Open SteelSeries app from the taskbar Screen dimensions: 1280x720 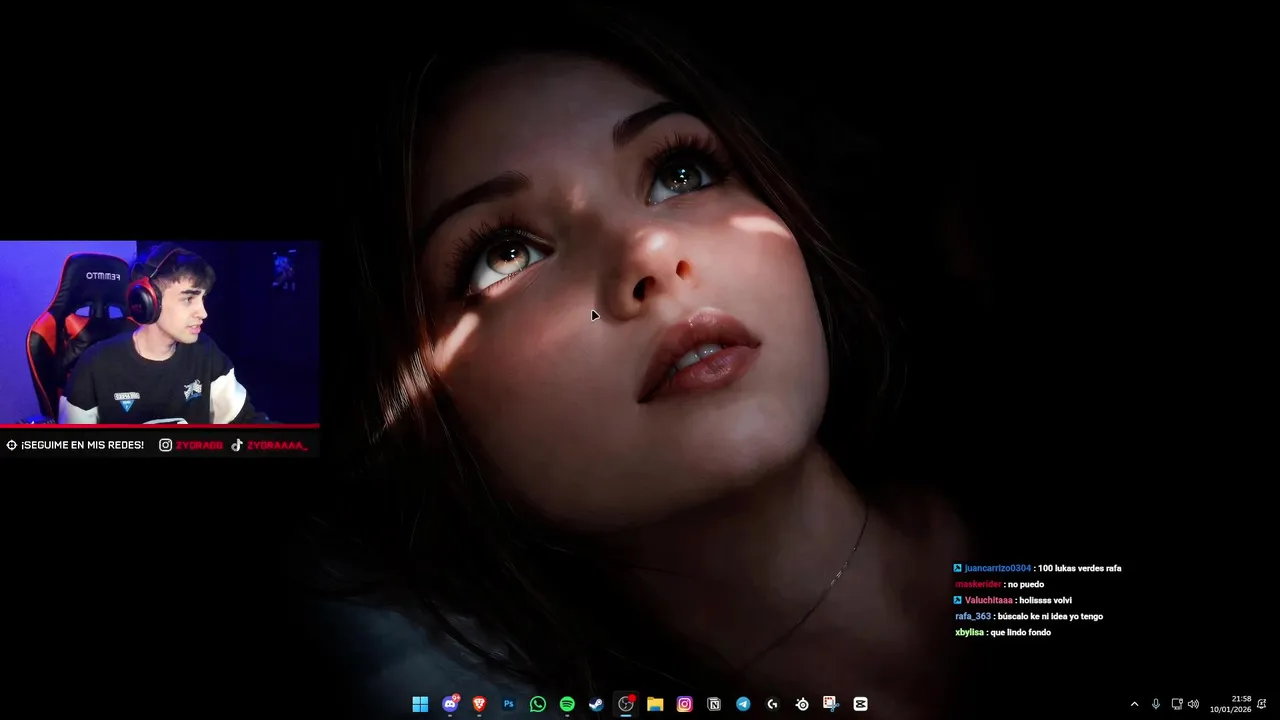point(802,704)
